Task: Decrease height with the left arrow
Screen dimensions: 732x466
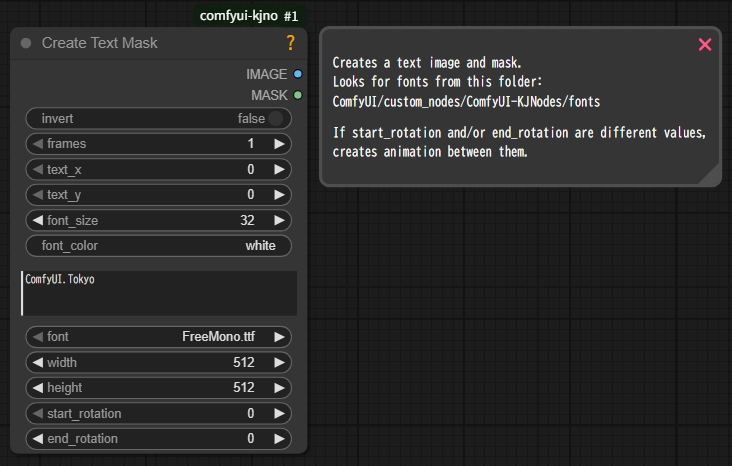Action: (x=37, y=388)
